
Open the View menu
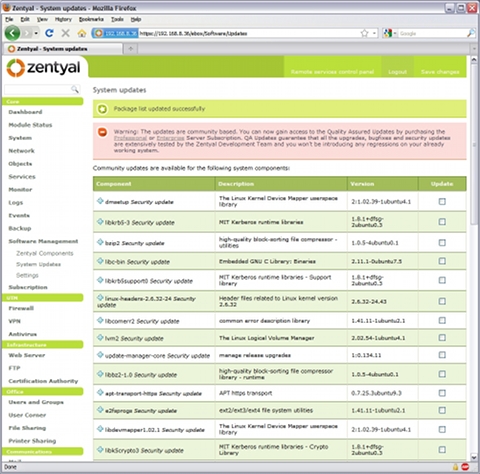(x=42, y=19)
